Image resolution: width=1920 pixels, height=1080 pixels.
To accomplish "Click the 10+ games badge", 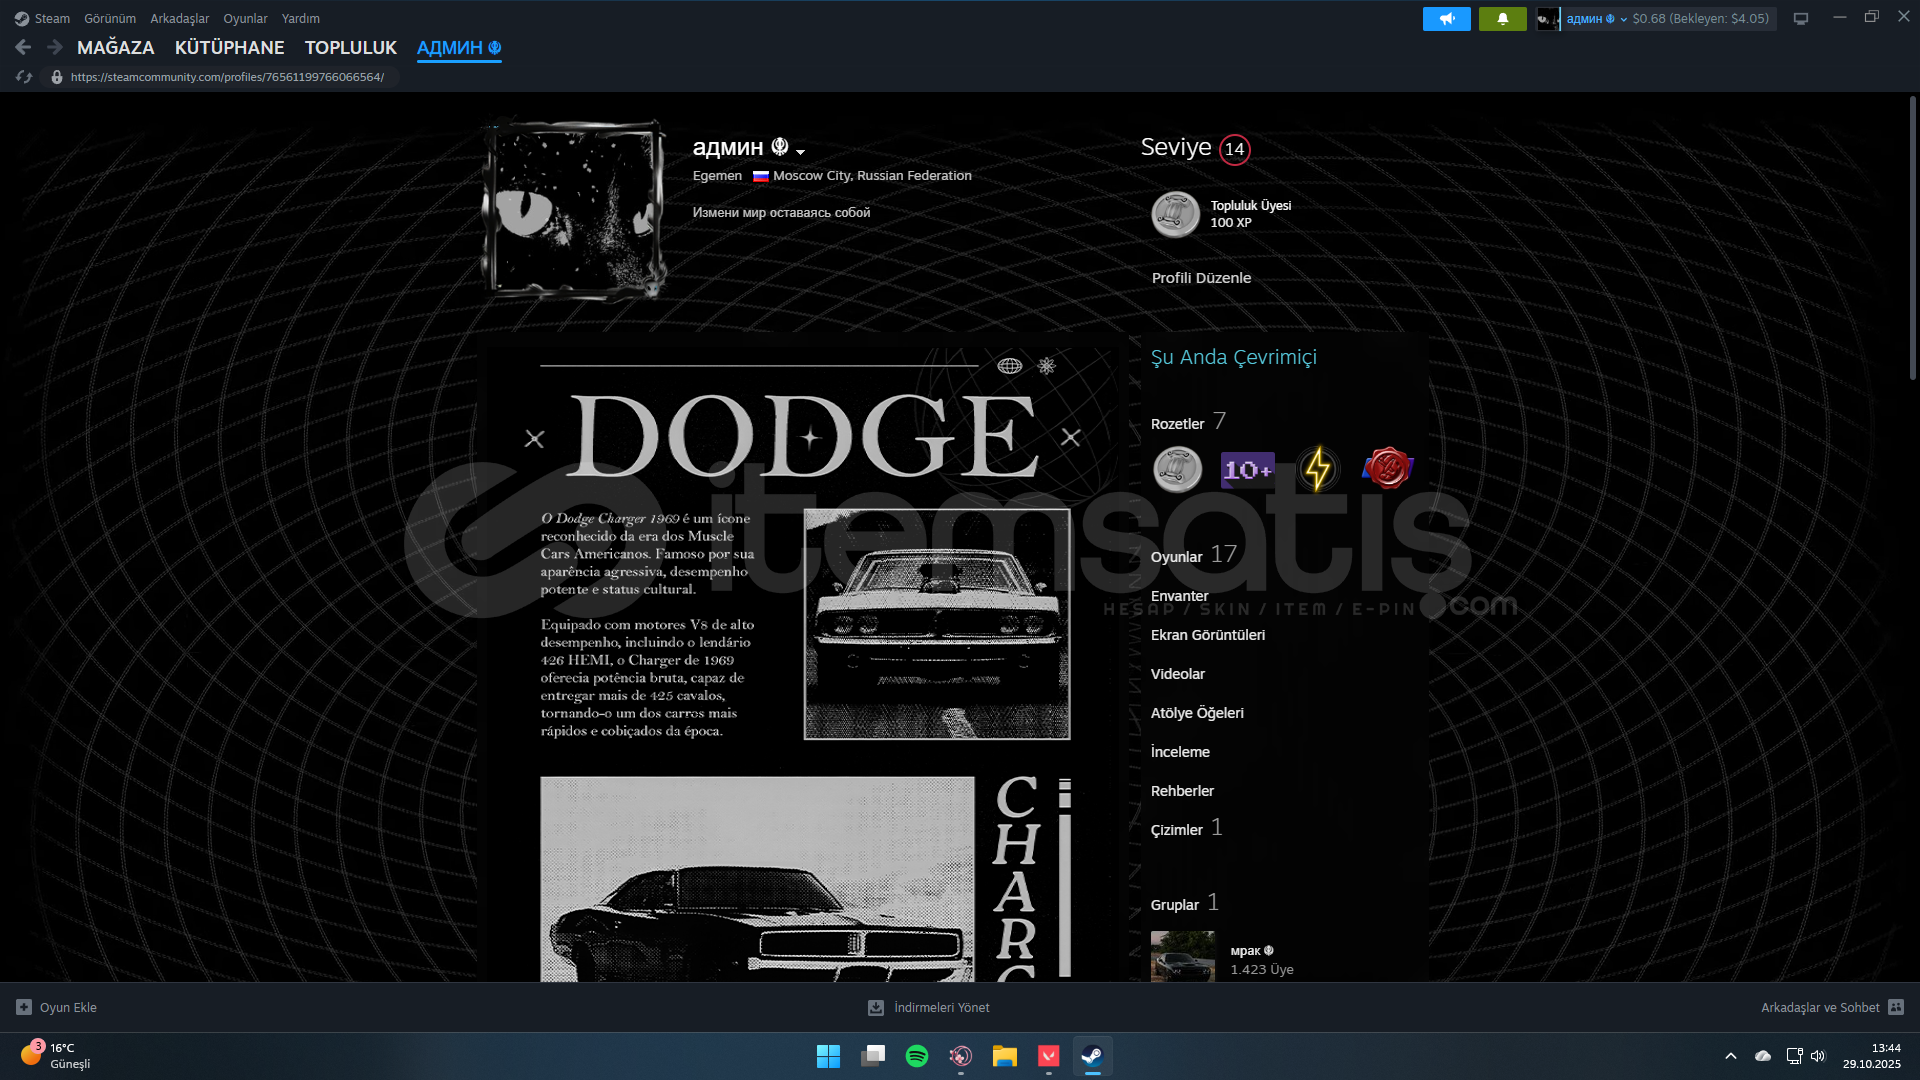I will (x=1247, y=469).
